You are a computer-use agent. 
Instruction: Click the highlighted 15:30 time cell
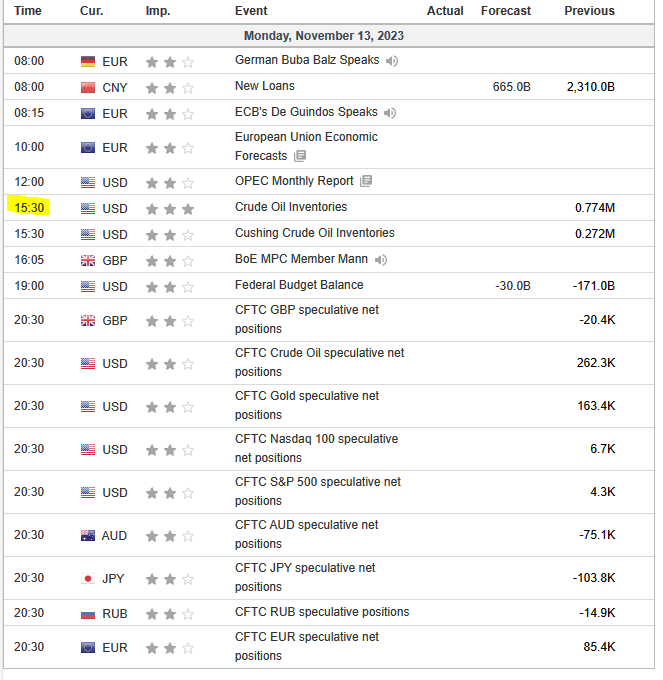29,208
